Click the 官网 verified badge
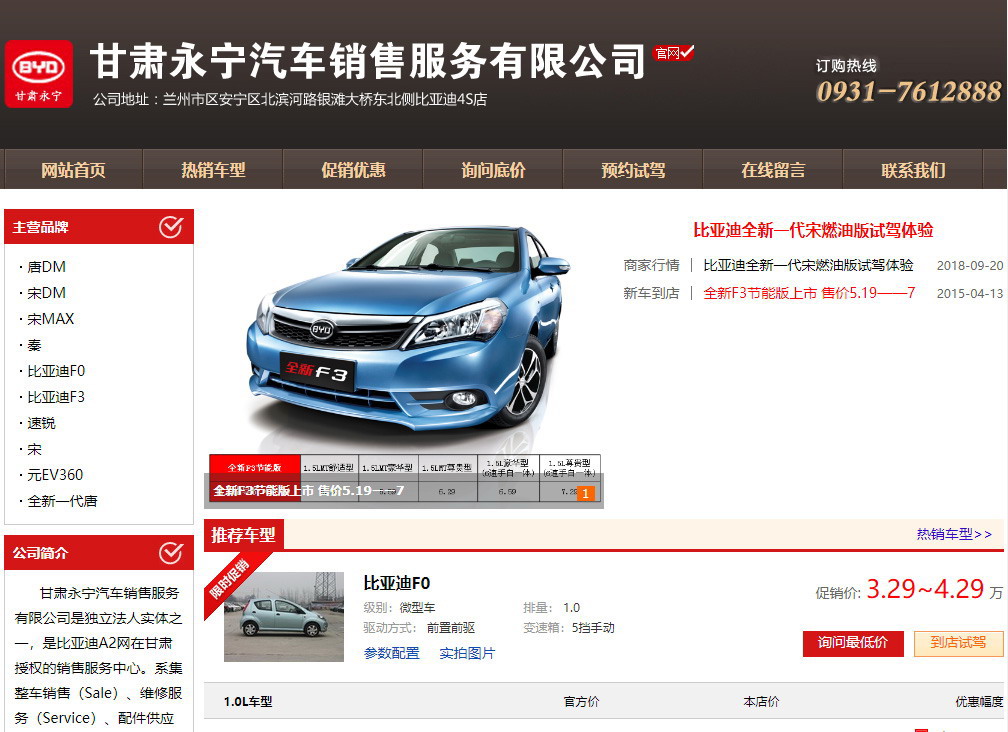The height and width of the screenshot is (732, 1008). [673, 53]
